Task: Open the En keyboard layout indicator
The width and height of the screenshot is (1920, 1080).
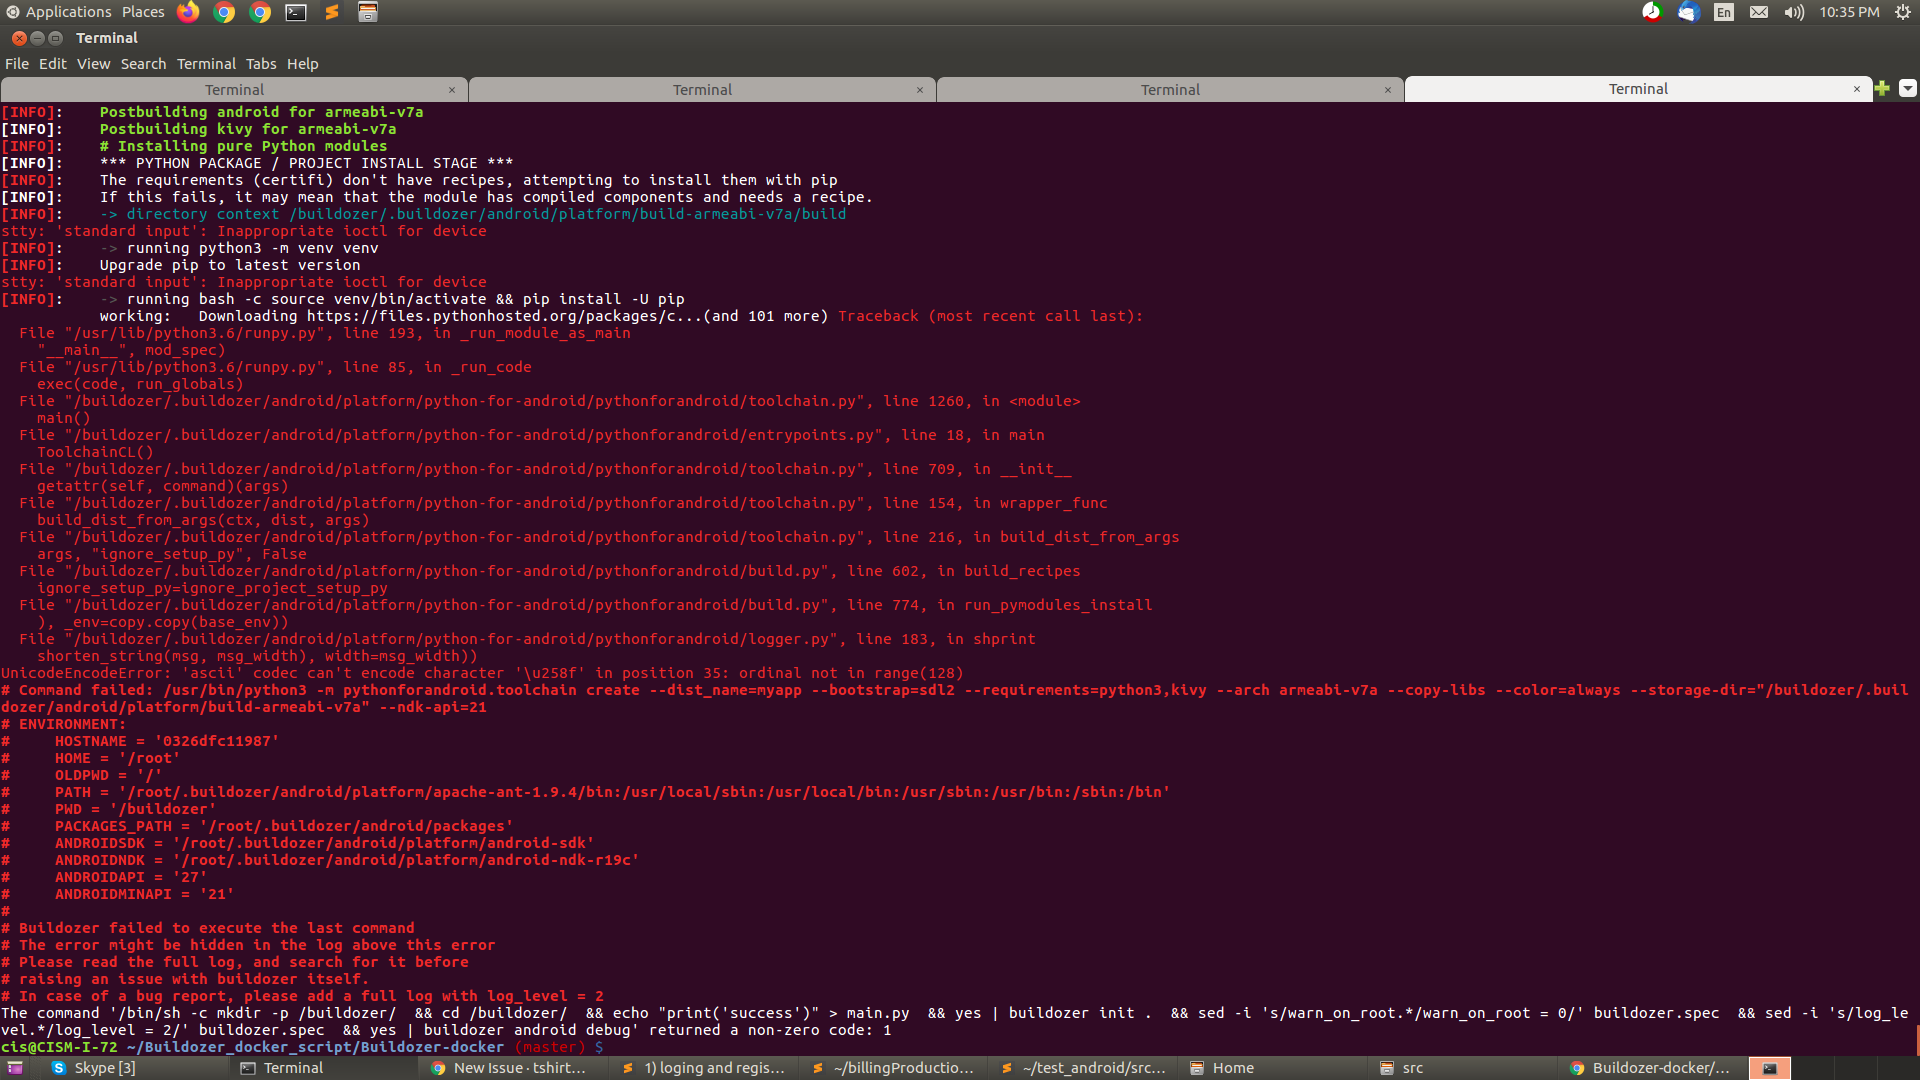Action: pos(1724,12)
